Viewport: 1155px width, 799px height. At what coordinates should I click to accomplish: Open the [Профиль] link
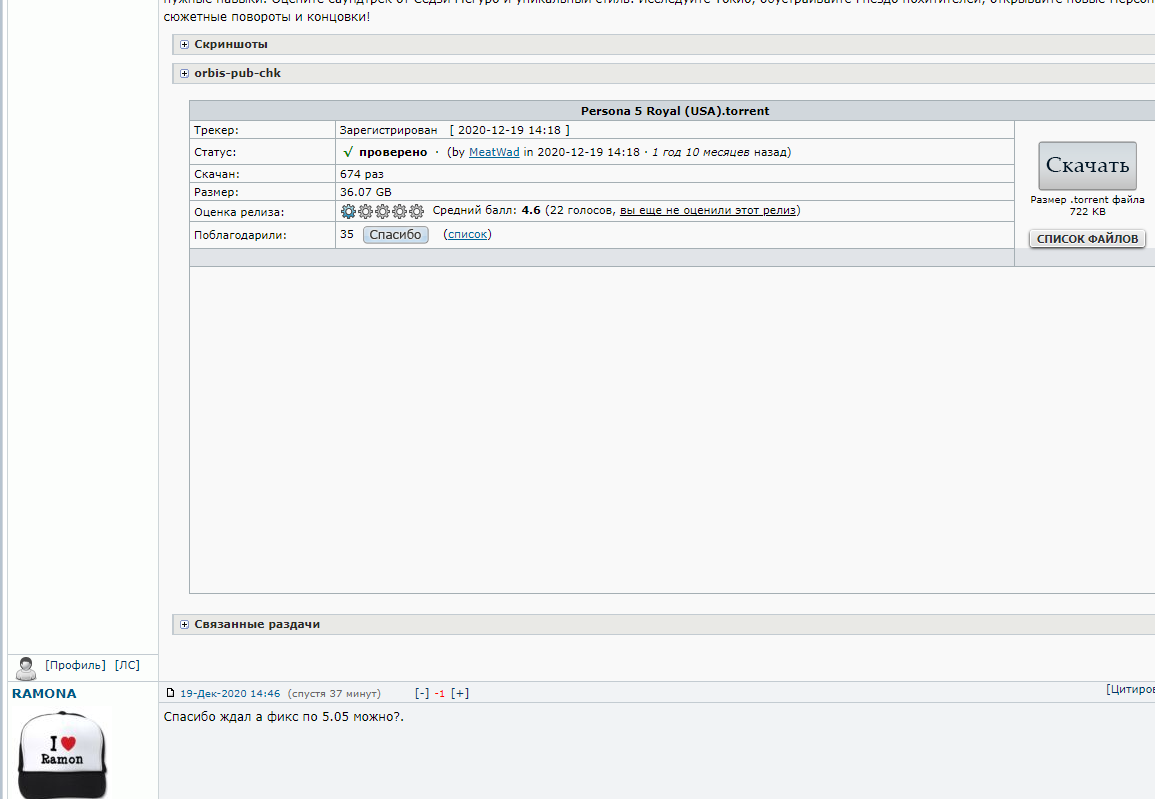pyautogui.click(x=75, y=665)
